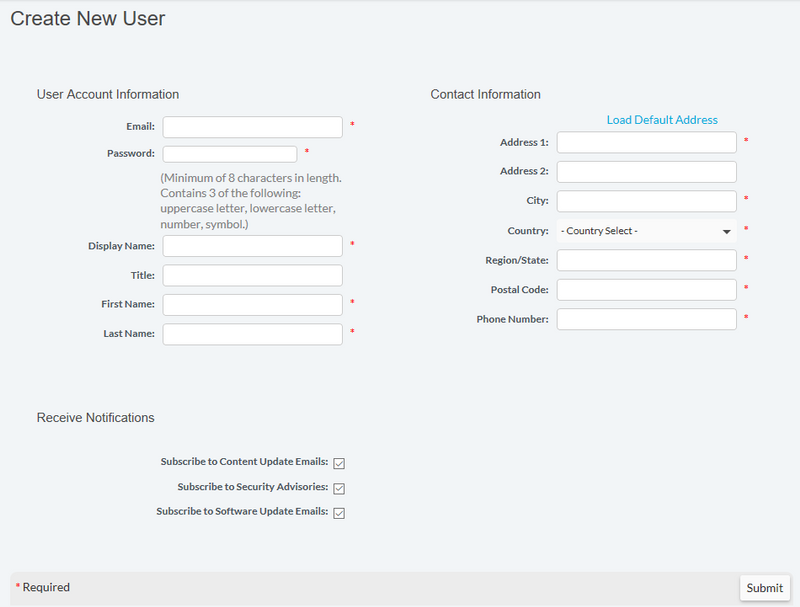Click the dropdown arrow beside Country Select
The height and width of the screenshot is (607, 800).
(726, 232)
